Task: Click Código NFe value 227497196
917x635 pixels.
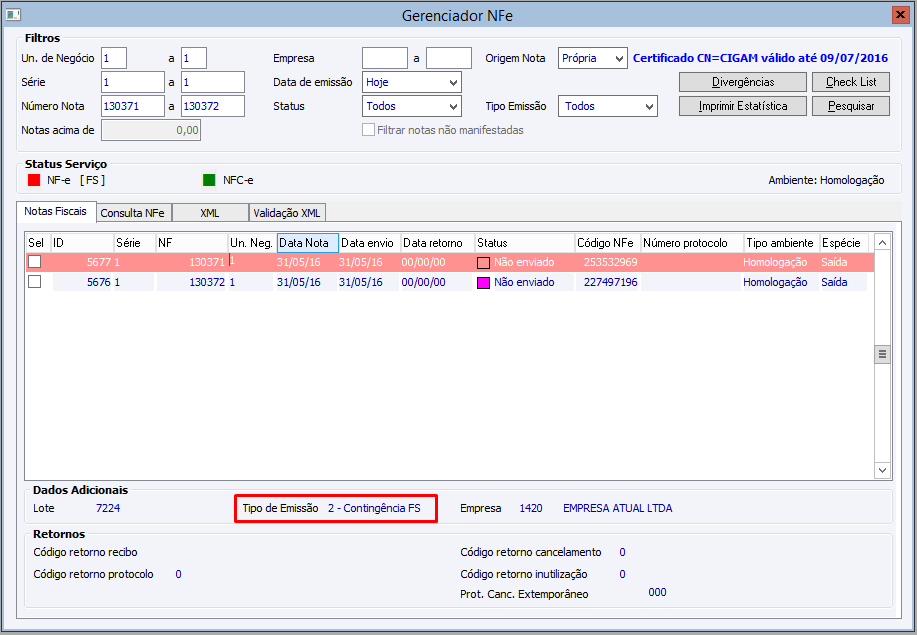Action: [x=611, y=282]
